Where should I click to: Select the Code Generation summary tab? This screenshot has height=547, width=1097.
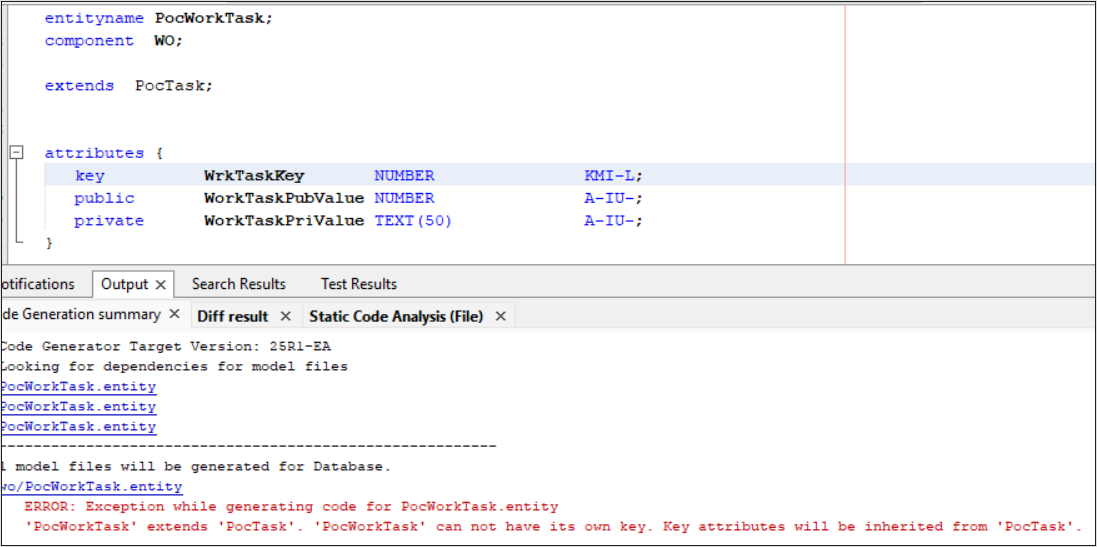80,315
